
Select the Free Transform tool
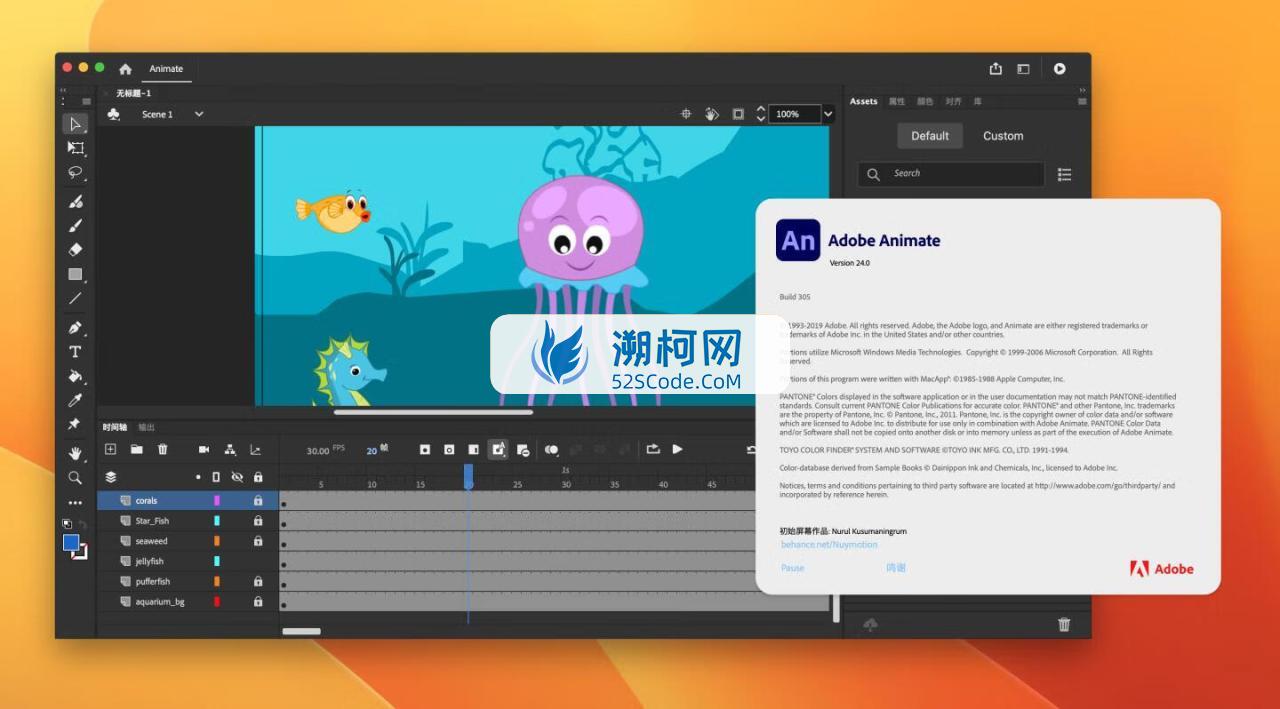point(75,148)
